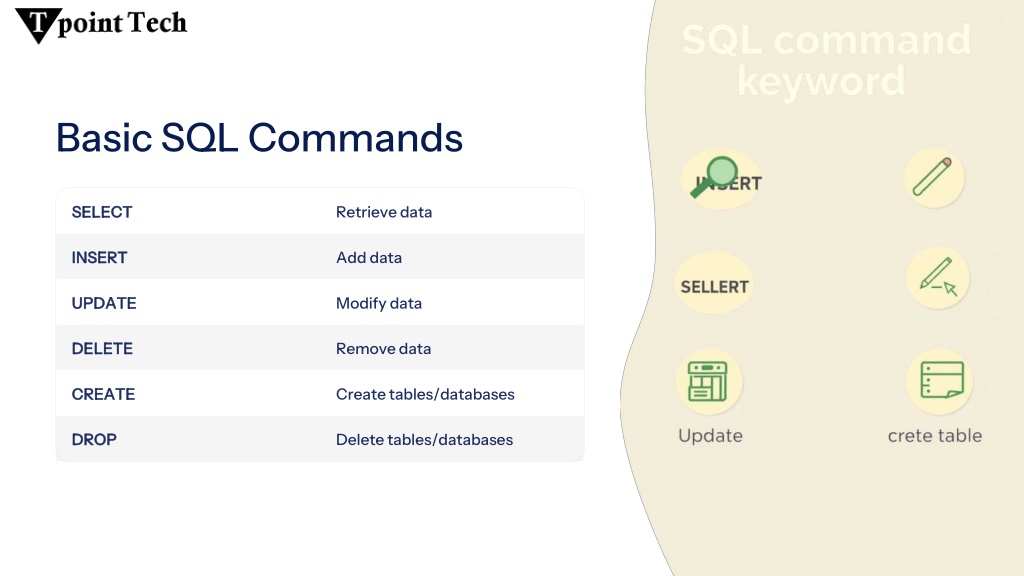Click the crete table caption text
Image resolution: width=1024 pixels, height=576 pixels.
pos(935,436)
